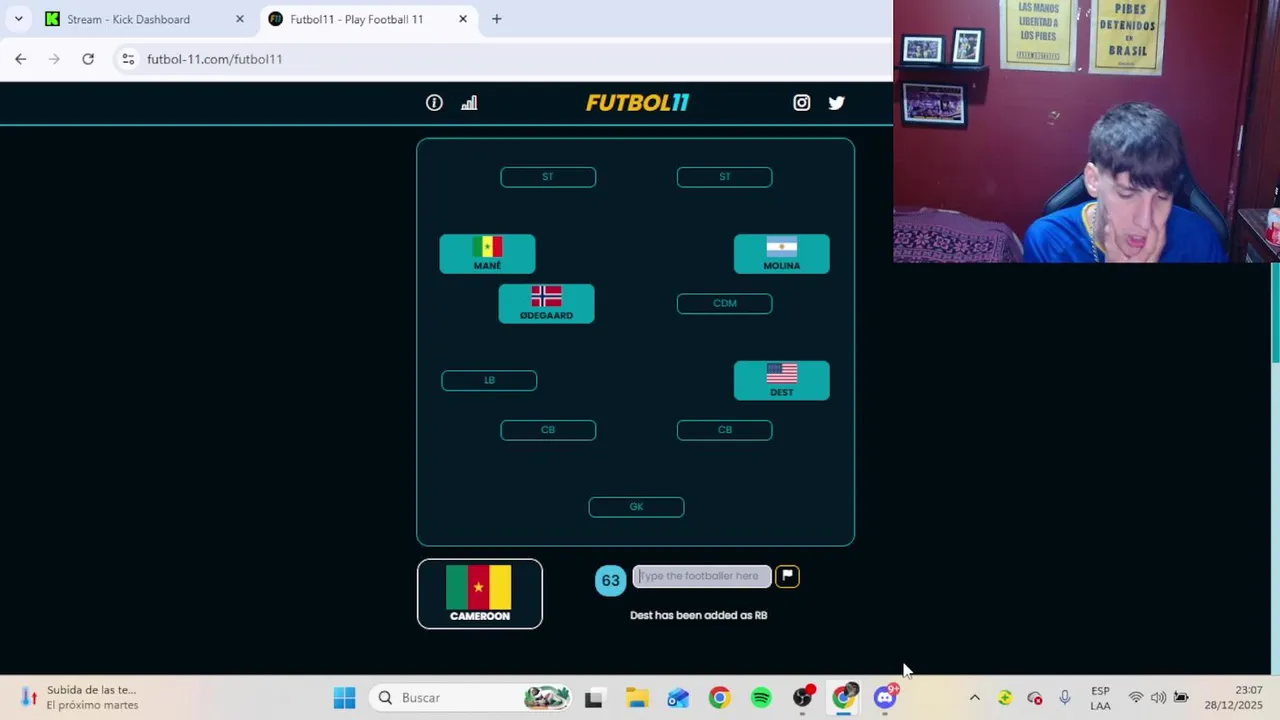Click the Cameroon country card

coord(480,594)
